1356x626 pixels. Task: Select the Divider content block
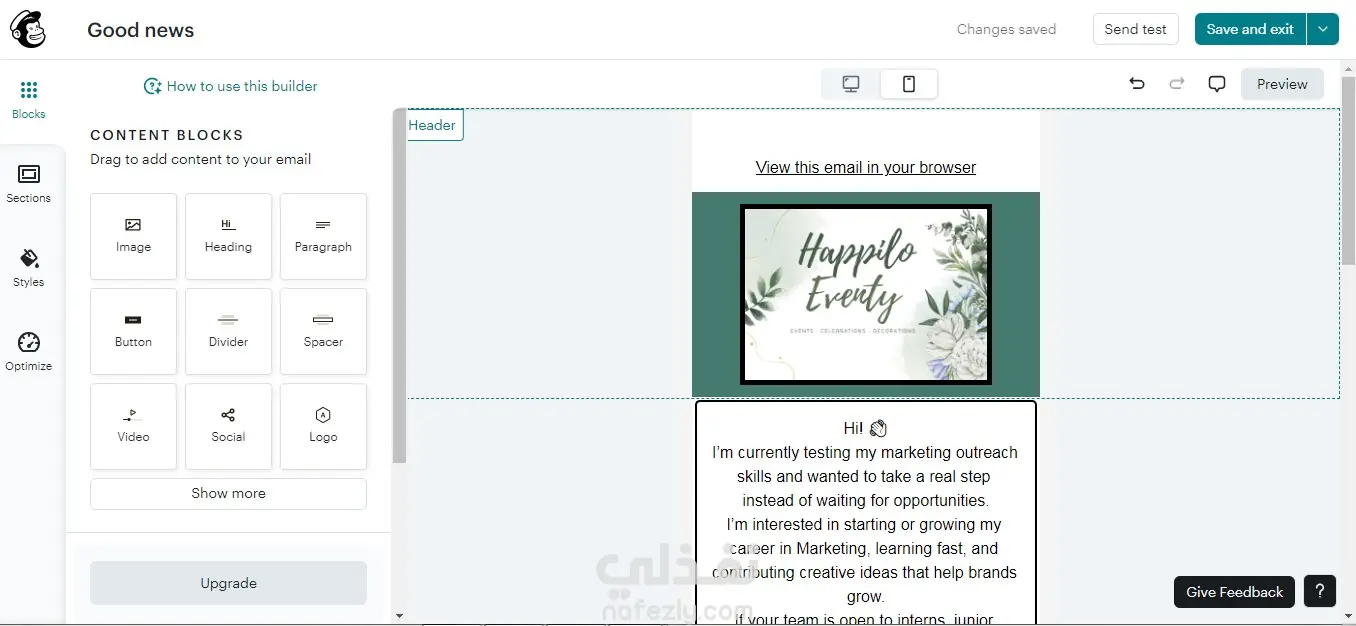(228, 331)
